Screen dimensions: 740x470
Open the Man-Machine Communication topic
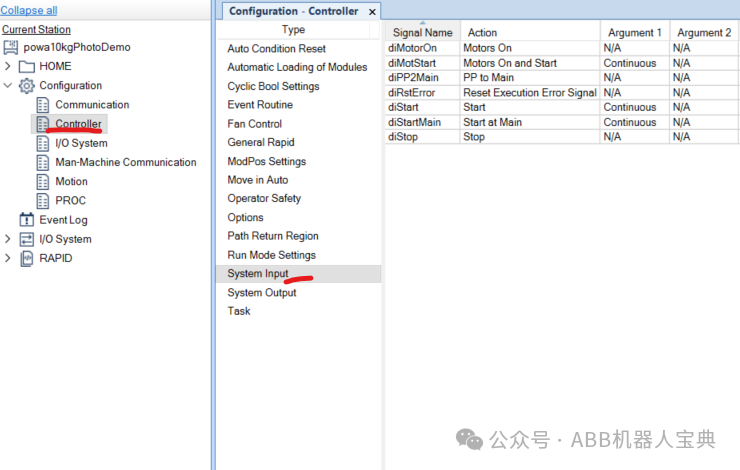[x=126, y=162]
